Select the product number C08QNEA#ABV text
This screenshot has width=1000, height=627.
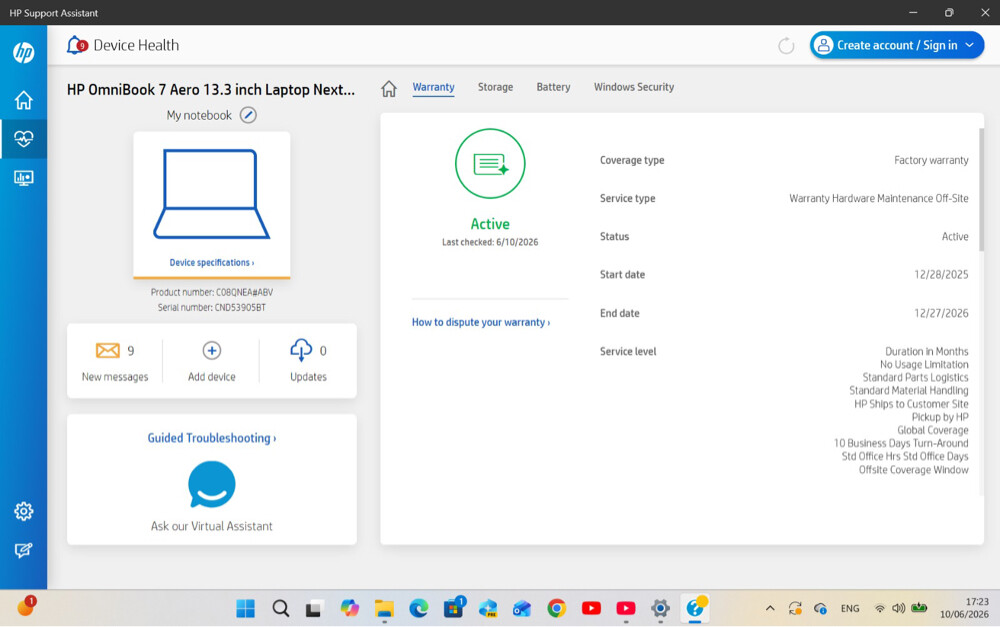[244, 292]
